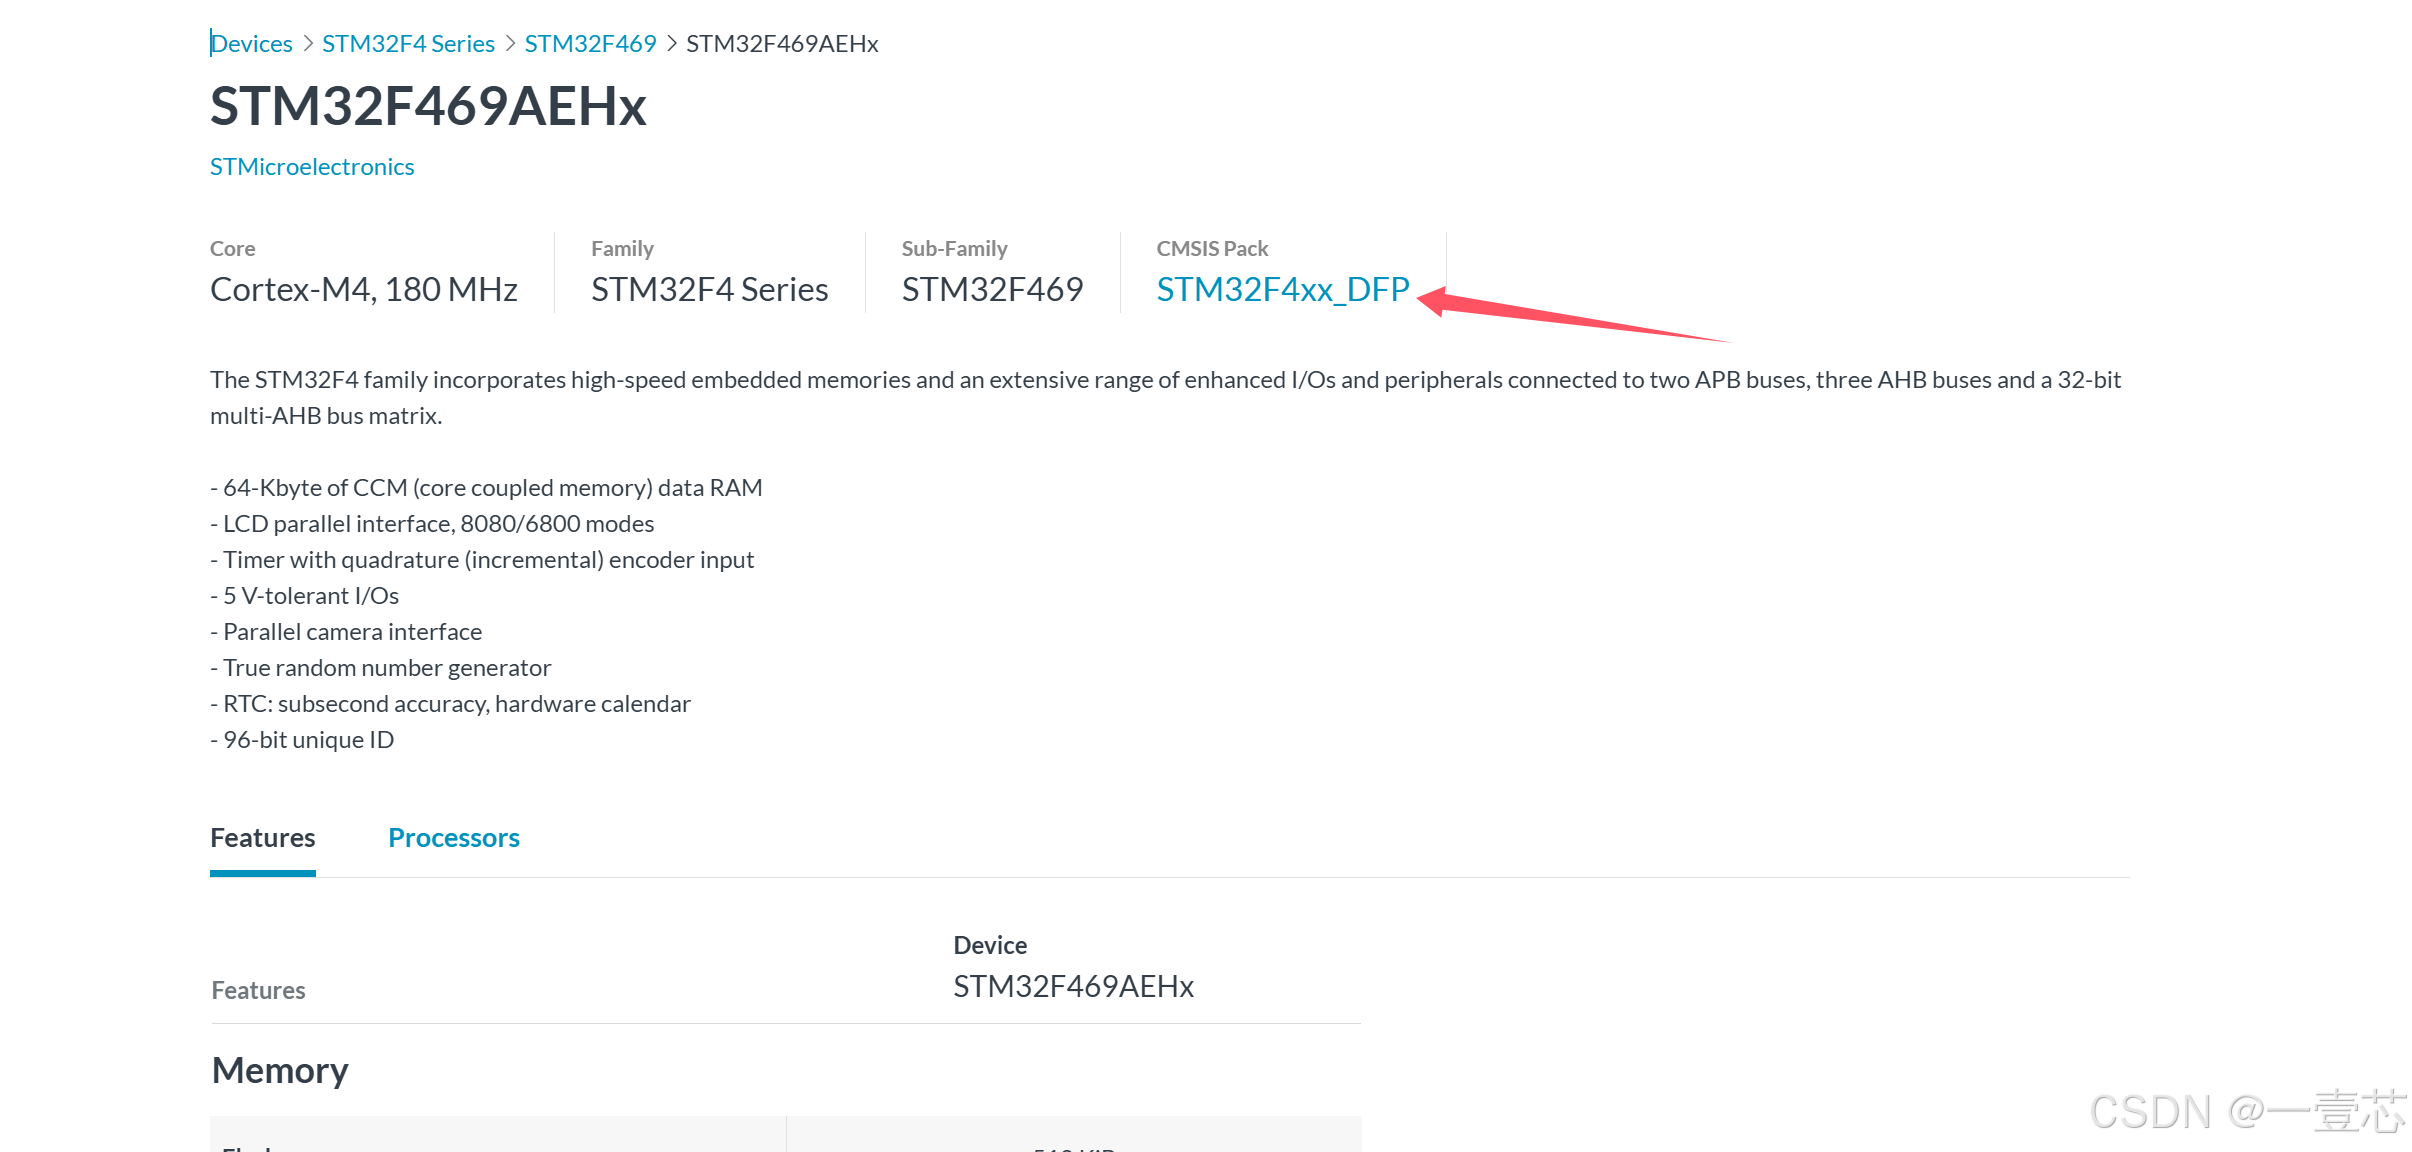The width and height of the screenshot is (2412, 1152).
Task: Click the STM32F469 sub-family value
Action: pyautogui.click(x=992, y=289)
